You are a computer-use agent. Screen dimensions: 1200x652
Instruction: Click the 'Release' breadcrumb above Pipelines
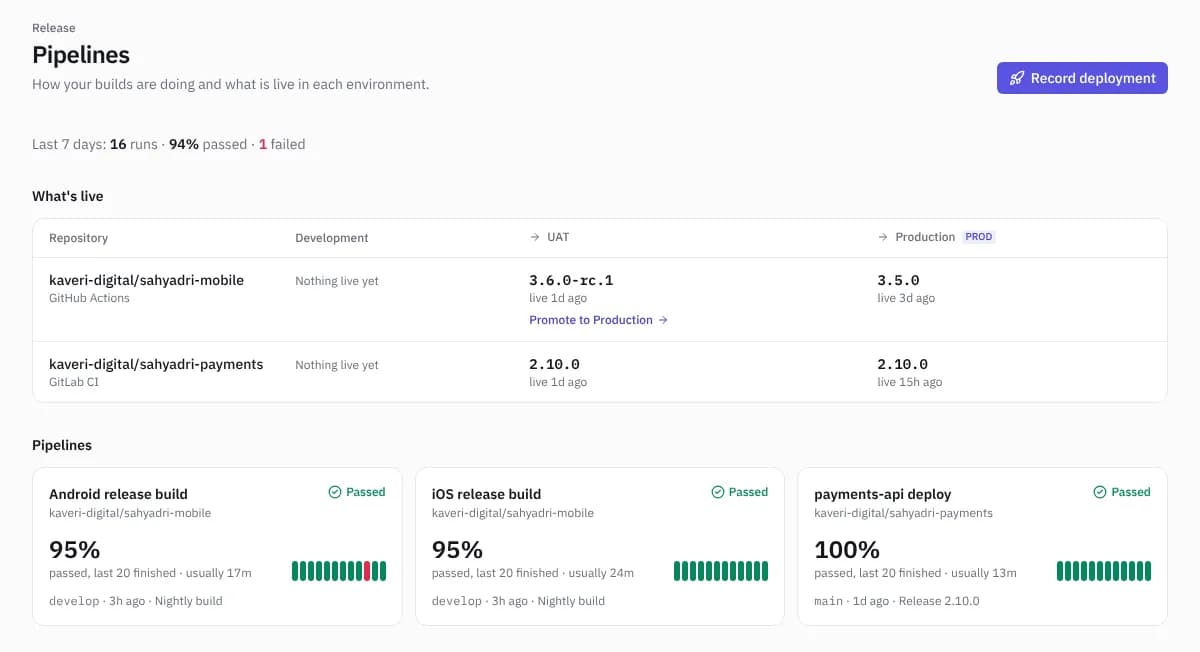click(x=54, y=28)
